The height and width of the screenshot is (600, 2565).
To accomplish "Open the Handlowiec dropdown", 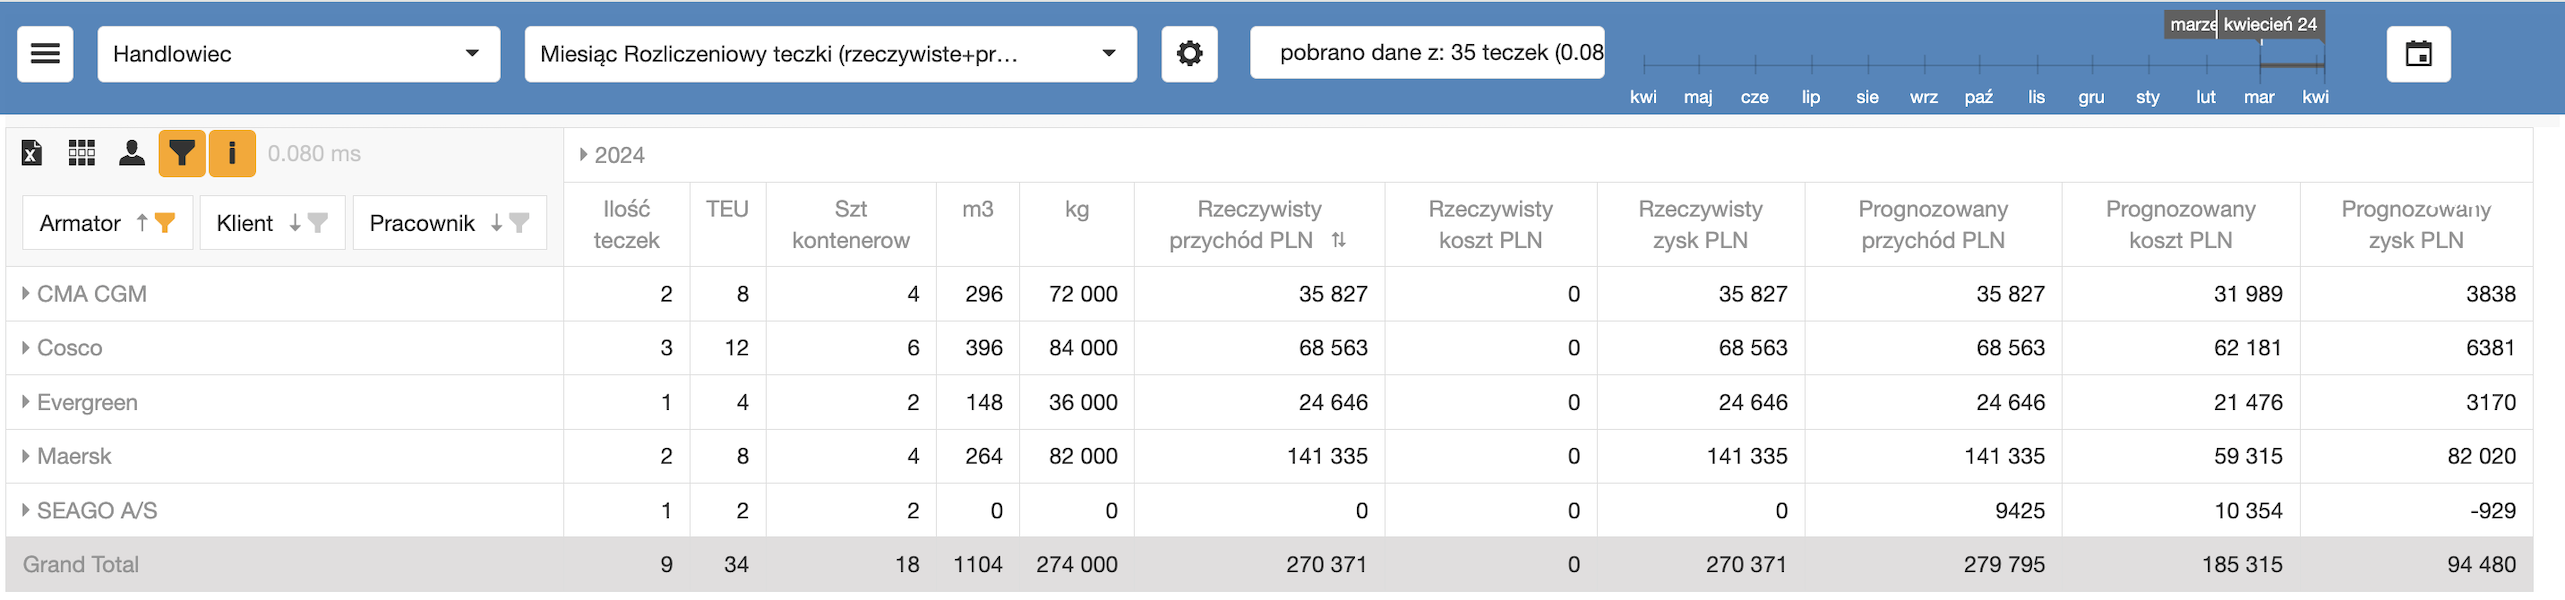I will click(298, 54).
